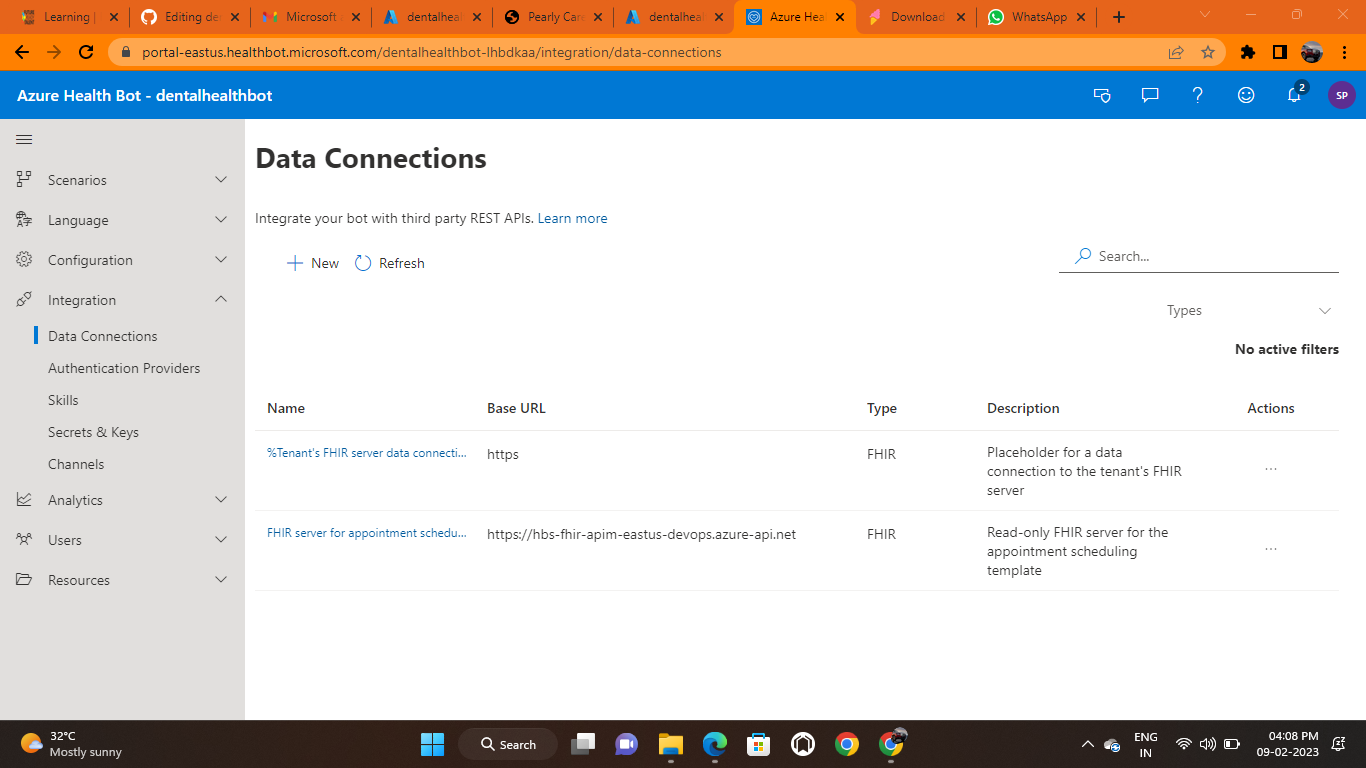Click the Language sidebar icon
The width and height of the screenshot is (1366, 768).
tap(24, 220)
